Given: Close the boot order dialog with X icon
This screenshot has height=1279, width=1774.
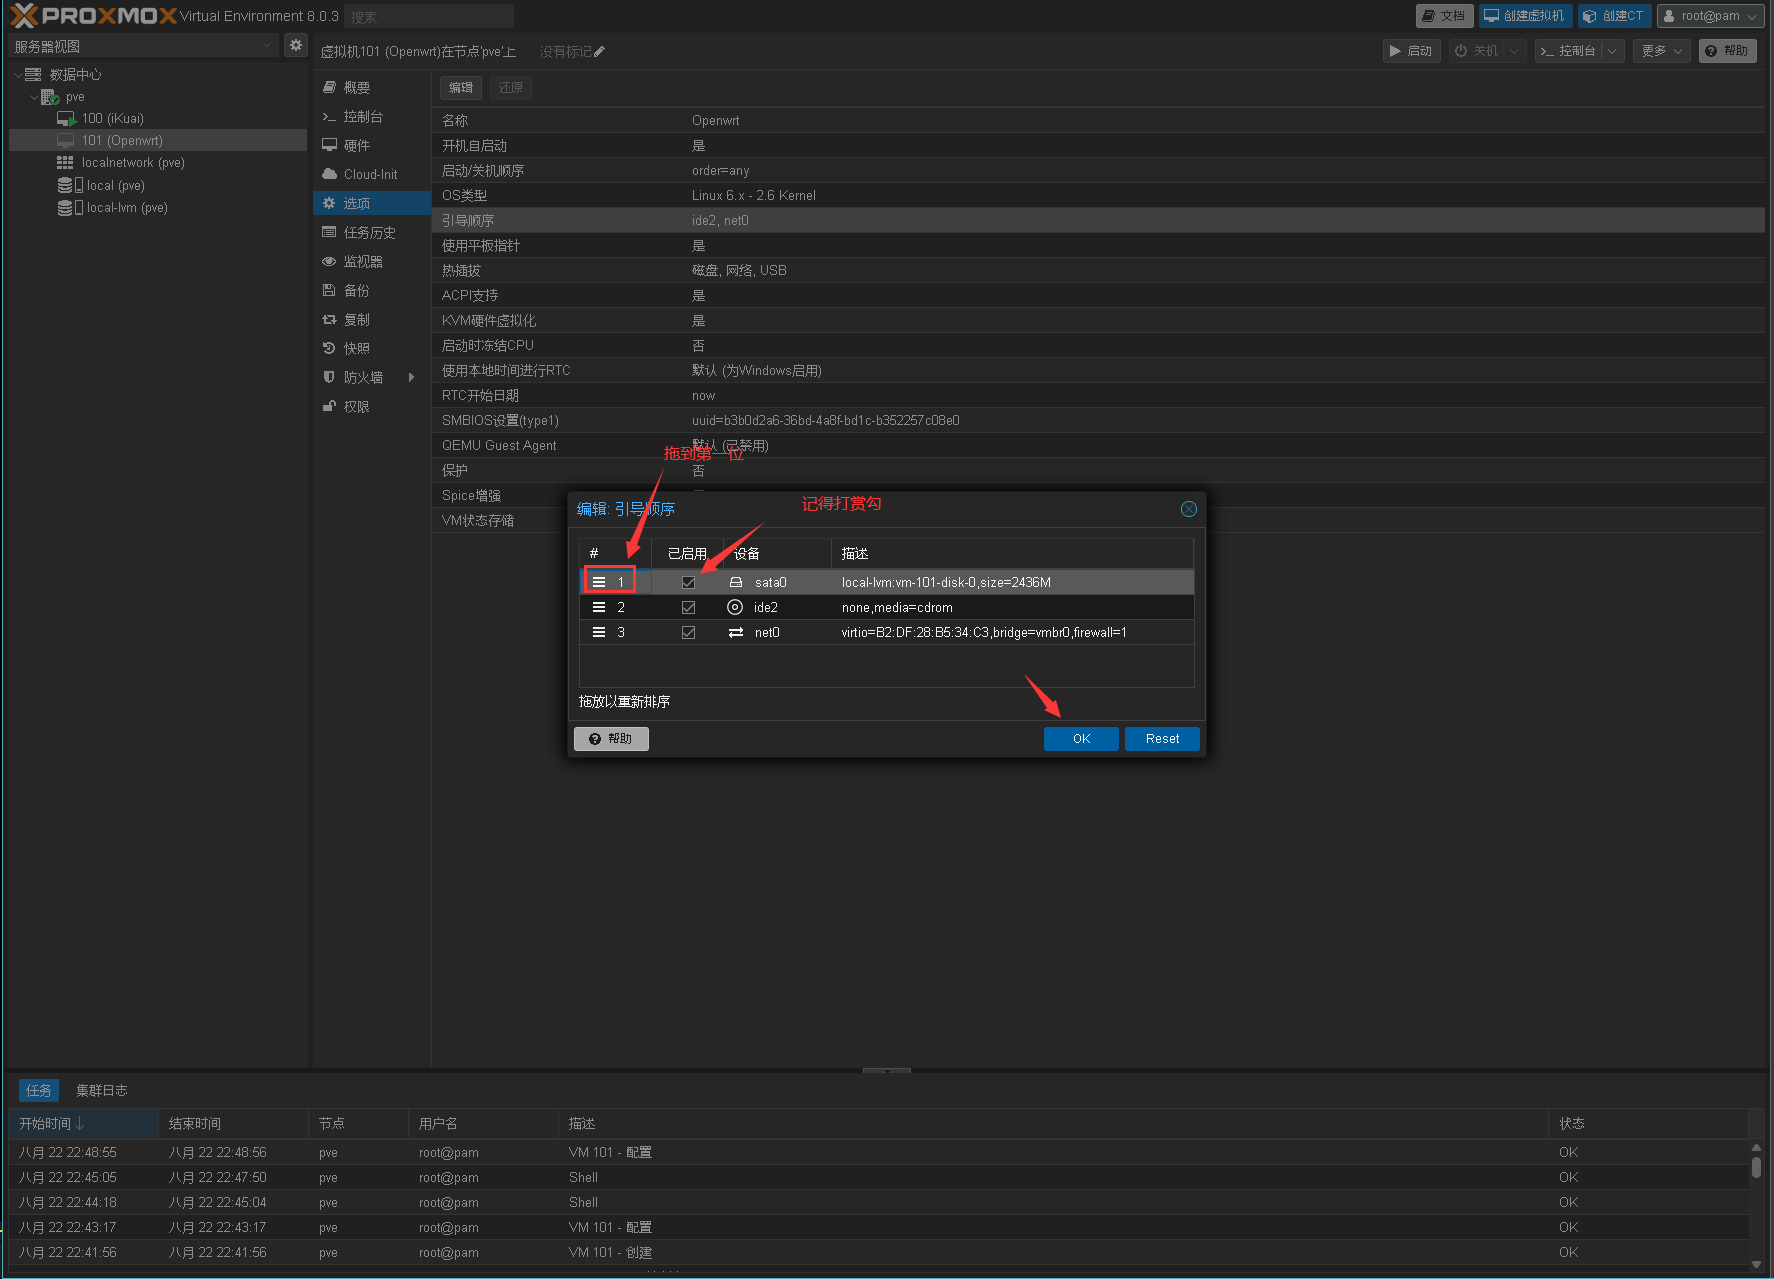Looking at the screenshot, I should (x=1188, y=509).
